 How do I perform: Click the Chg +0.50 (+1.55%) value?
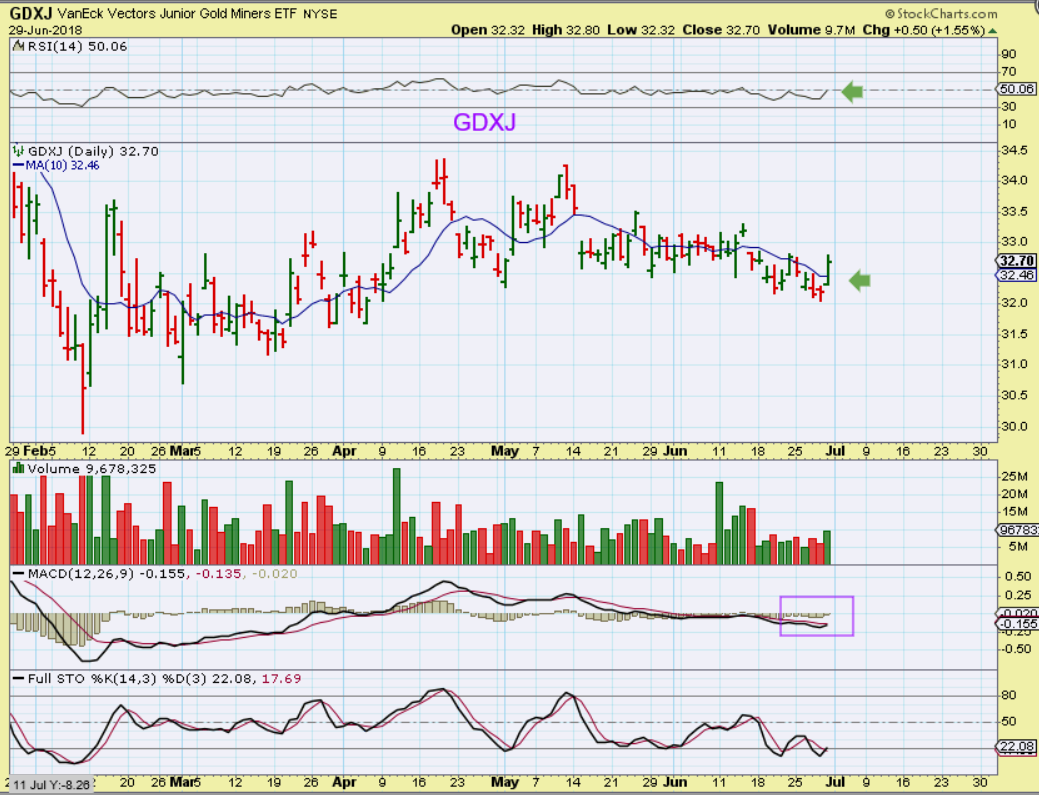click(x=923, y=30)
